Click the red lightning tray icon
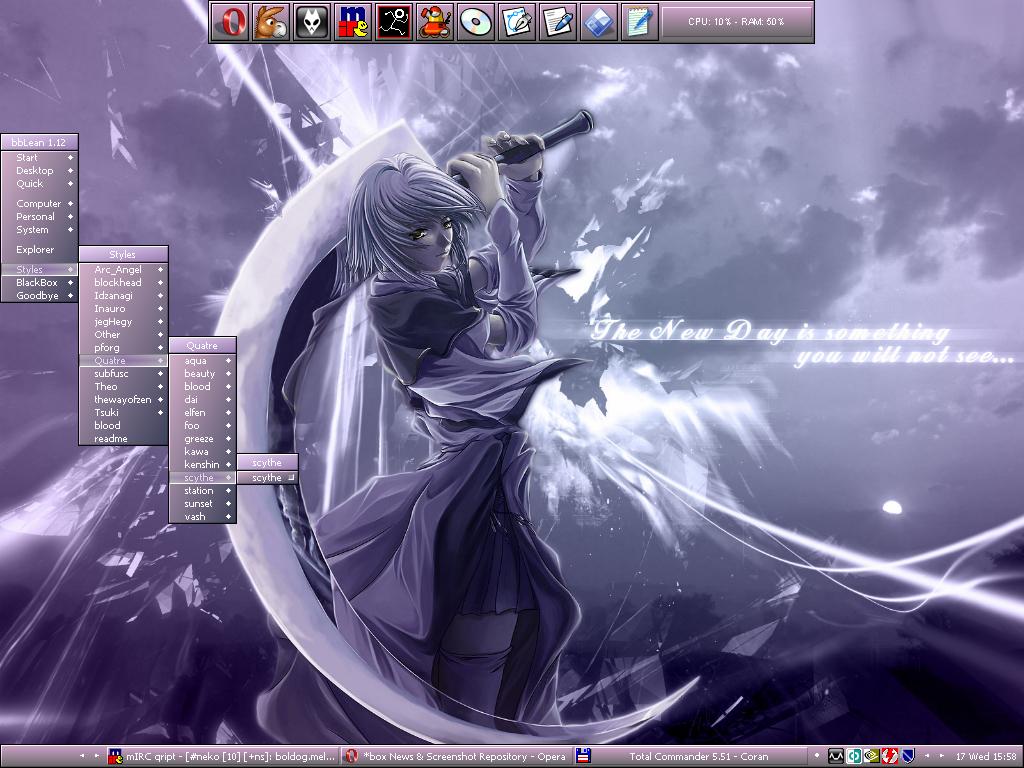This screenshot has height=768, width=1024. [889, 756]
